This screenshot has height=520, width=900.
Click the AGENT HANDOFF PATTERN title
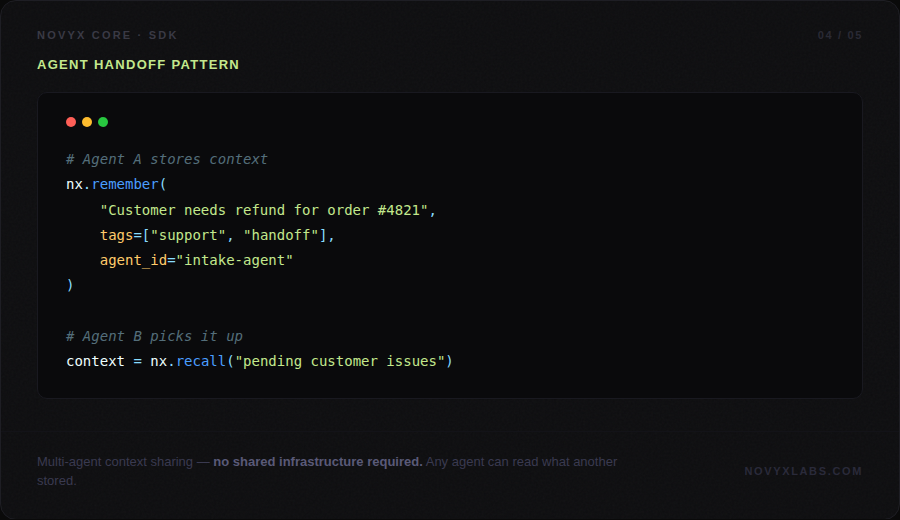click(138, 65)
